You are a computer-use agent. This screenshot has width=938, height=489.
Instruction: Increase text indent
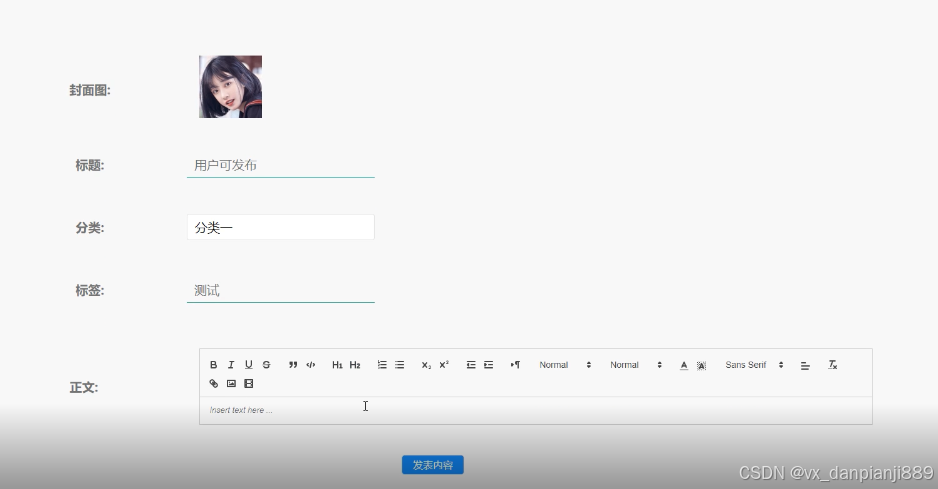point(489,365)
